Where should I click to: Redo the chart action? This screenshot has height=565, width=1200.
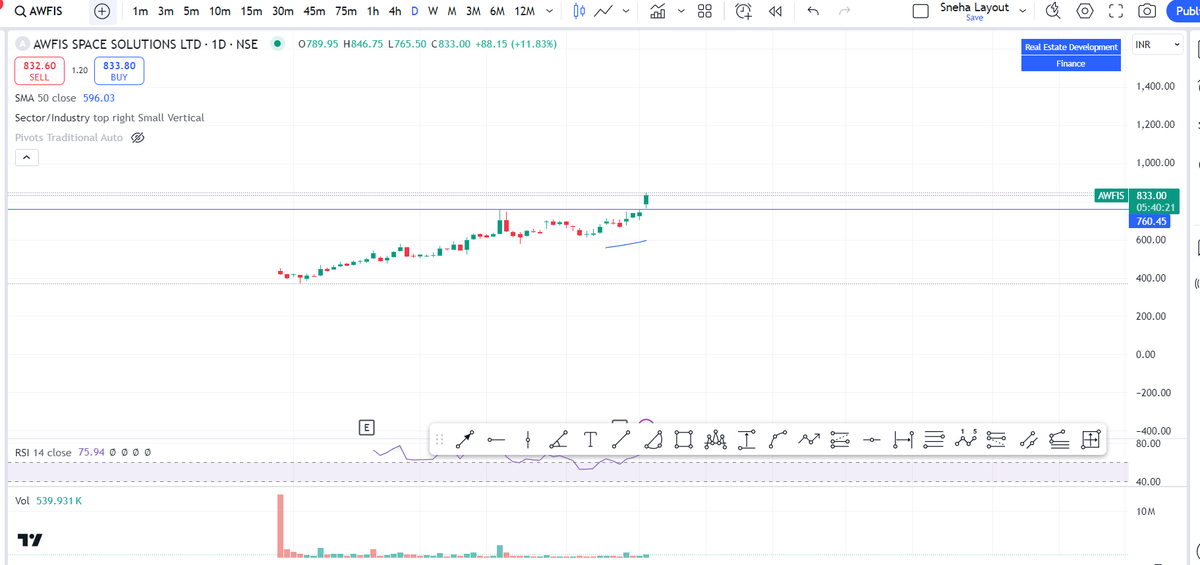point(843,12)
